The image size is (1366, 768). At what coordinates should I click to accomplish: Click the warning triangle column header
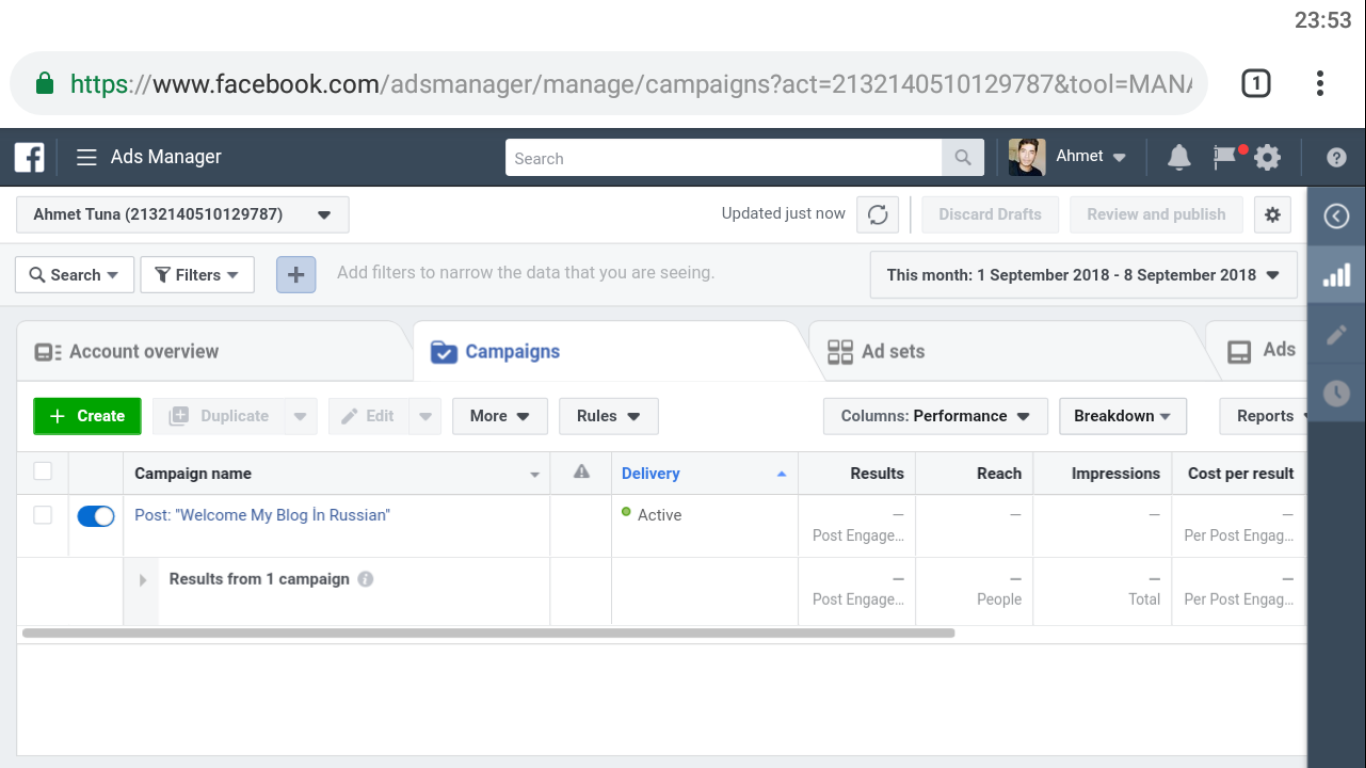point(581,472)
